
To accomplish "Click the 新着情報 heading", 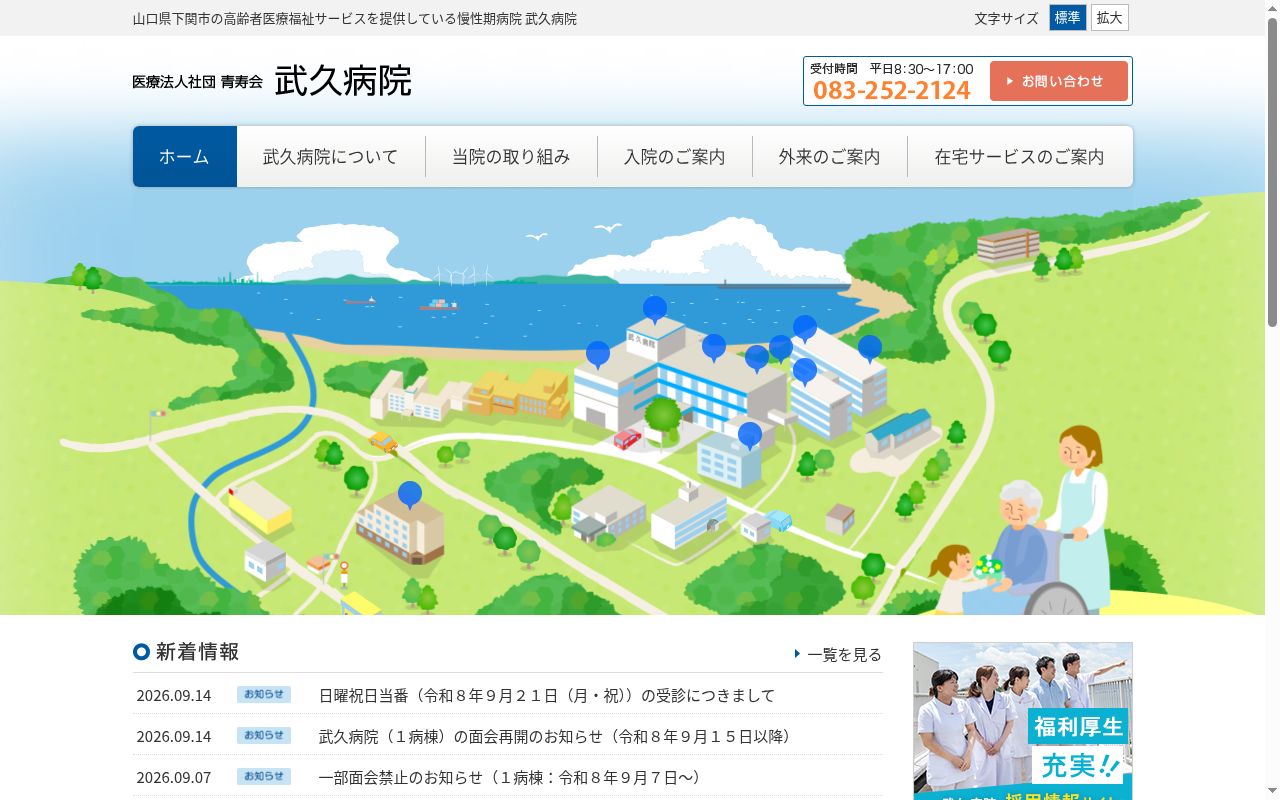I will 197,652.
